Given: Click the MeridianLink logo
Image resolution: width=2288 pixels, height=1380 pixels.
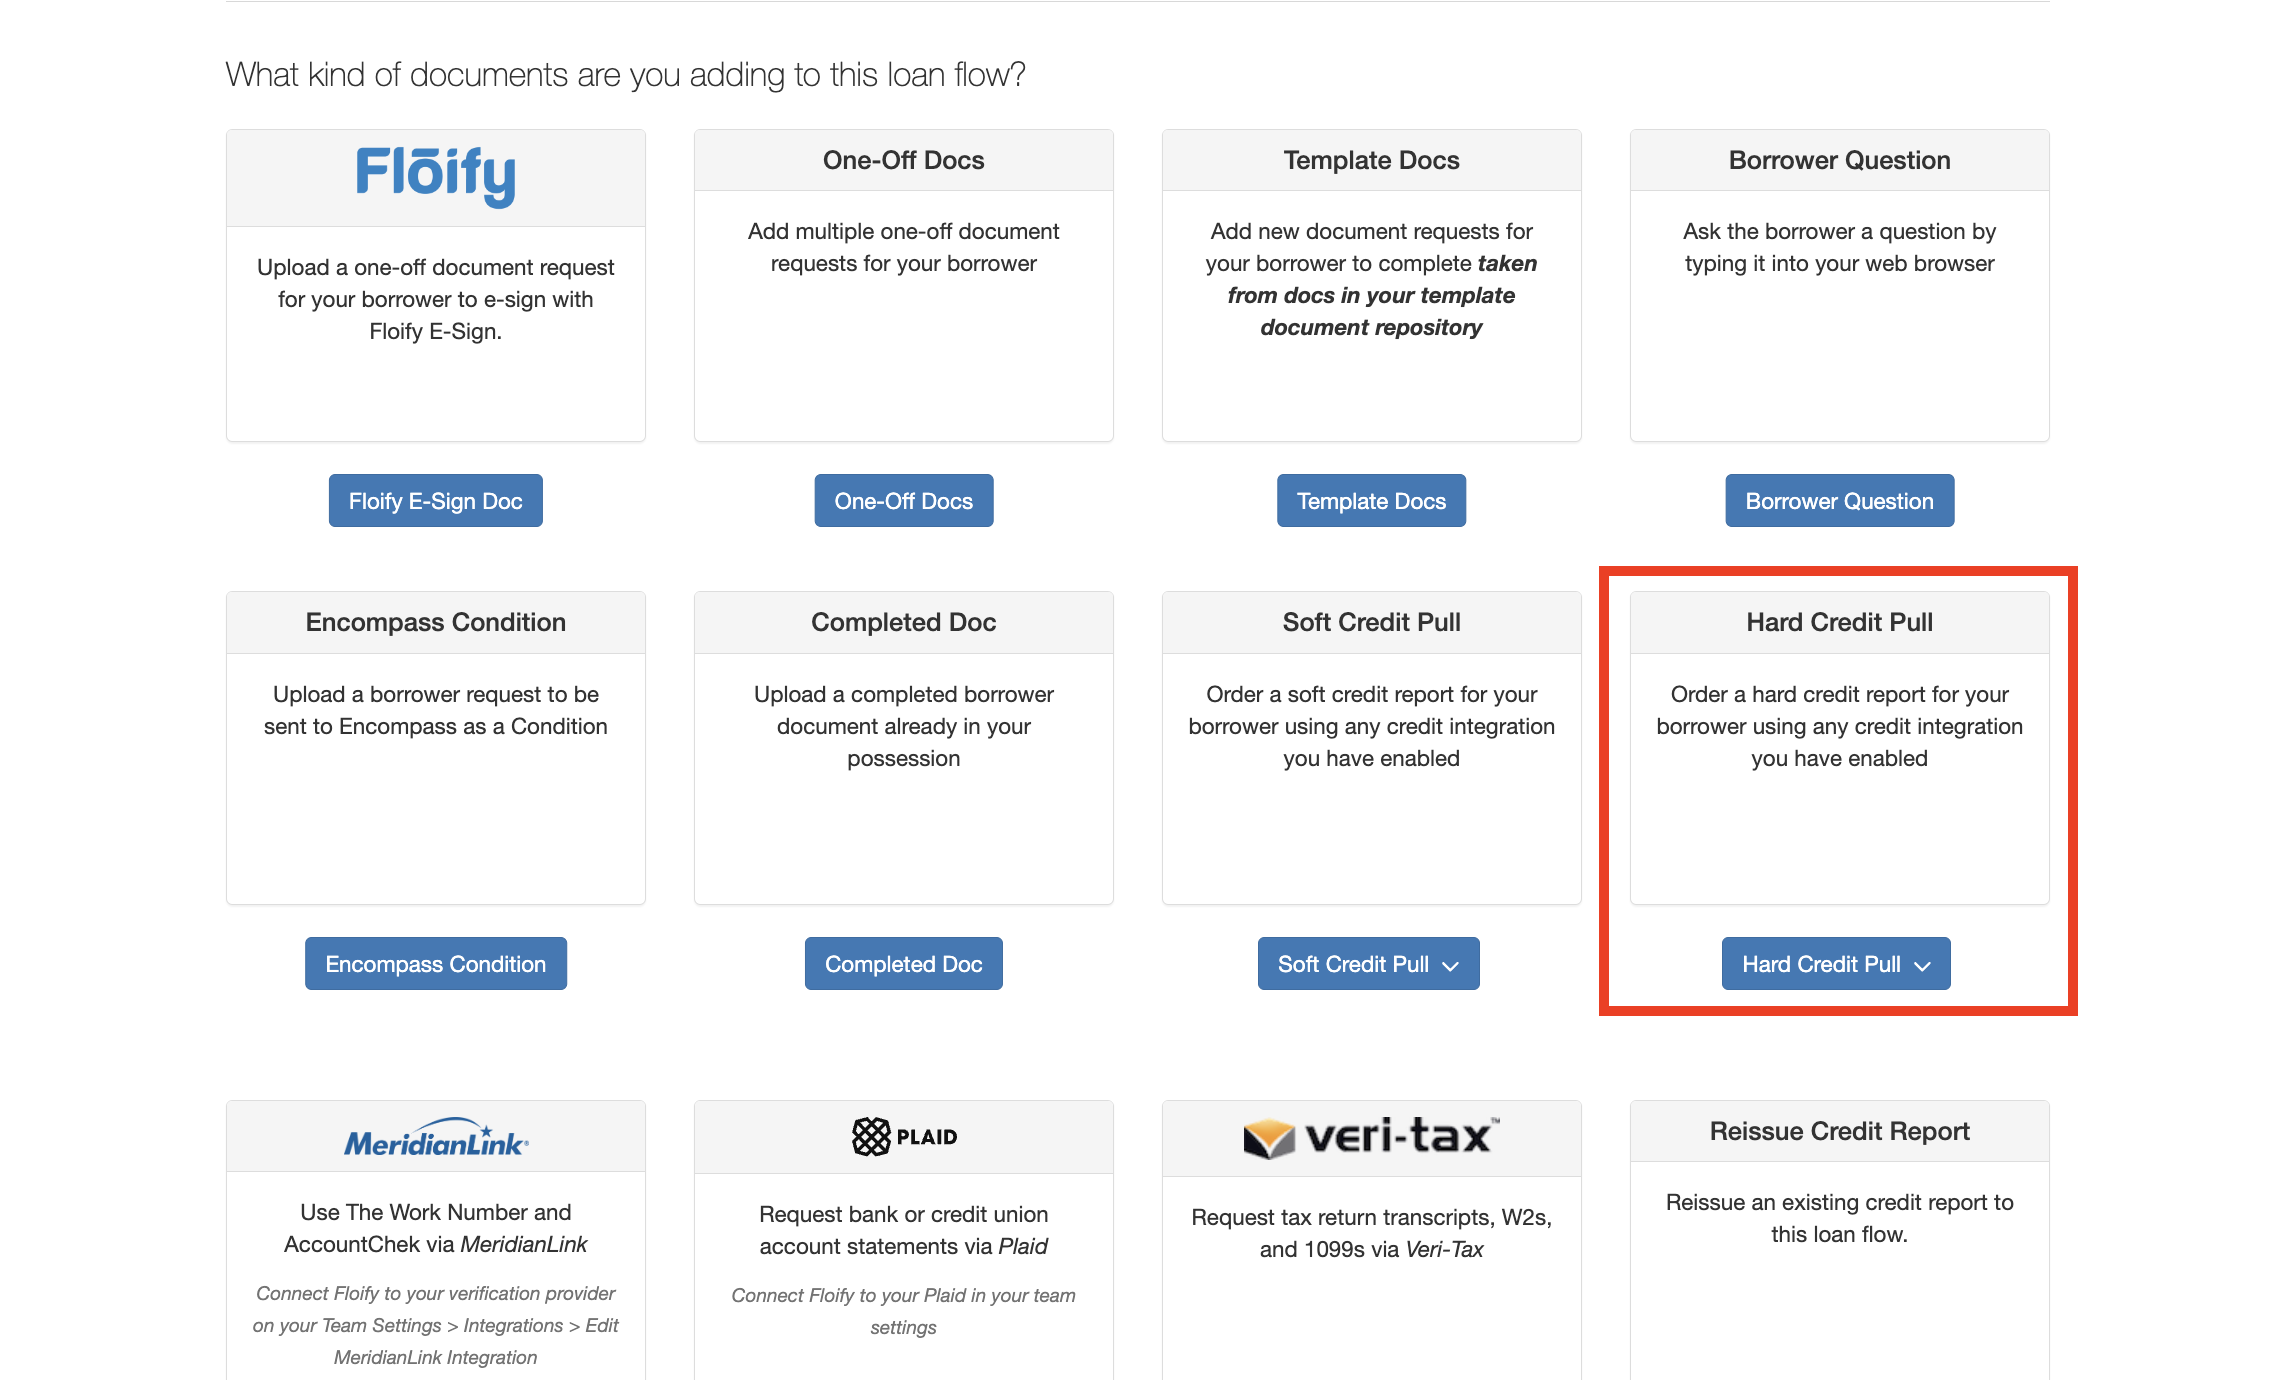Looking at the screenshot, I should coord(436,1139).
